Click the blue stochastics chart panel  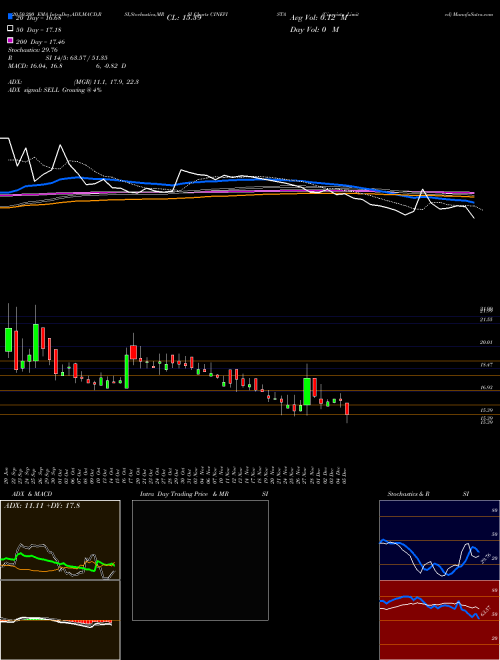click(x=439, y=540)
